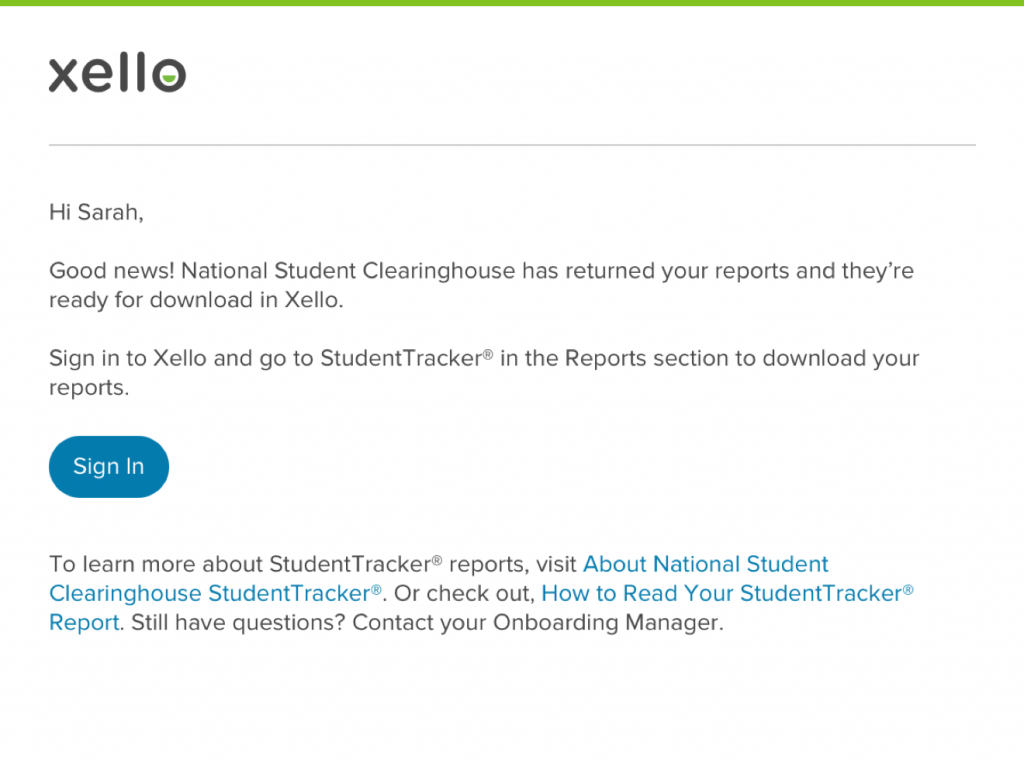Click the green bar at the top
The width and height of the screenshot is (1024, 760).
tap(512, 3)
